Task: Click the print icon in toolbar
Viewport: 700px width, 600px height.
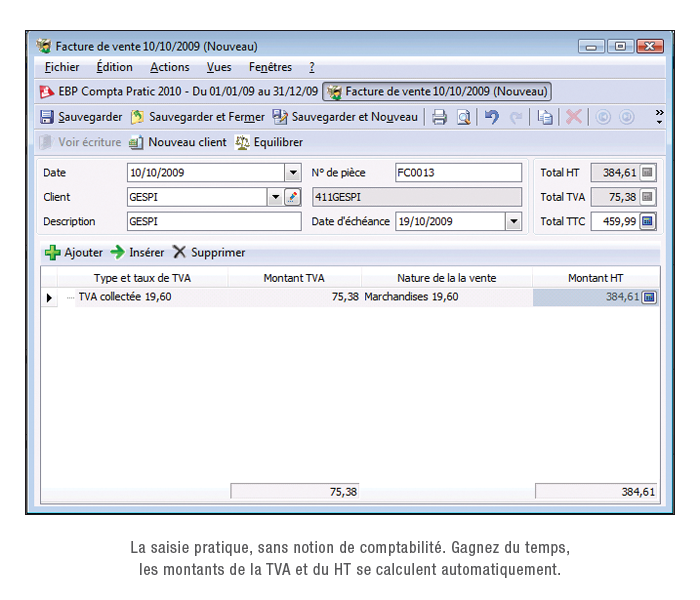Action: [x=439, y=117]
